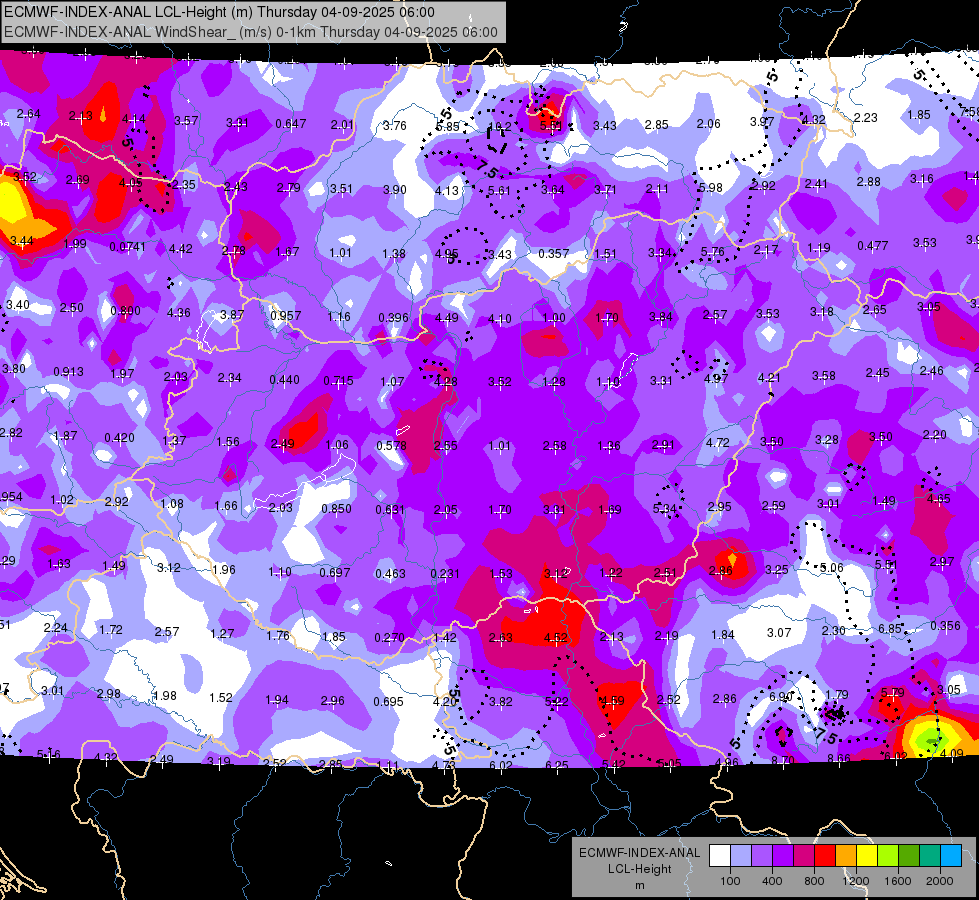This screenshot has width=979, height=900.
Task: Click the yellow legend color swatch
Action: 867,856
